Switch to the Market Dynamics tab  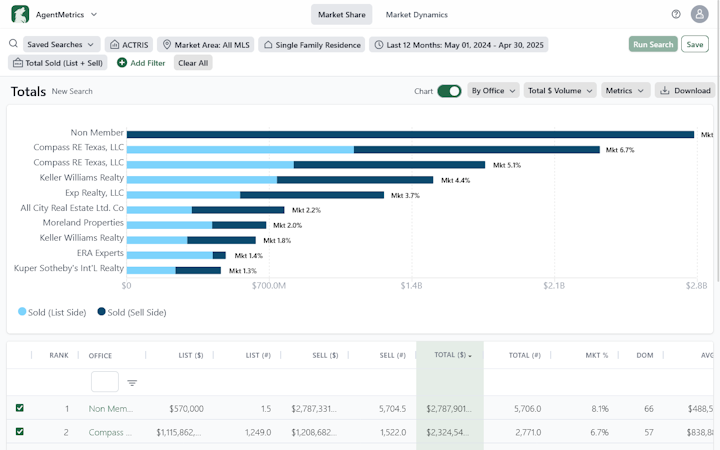(x=417, y=15)
